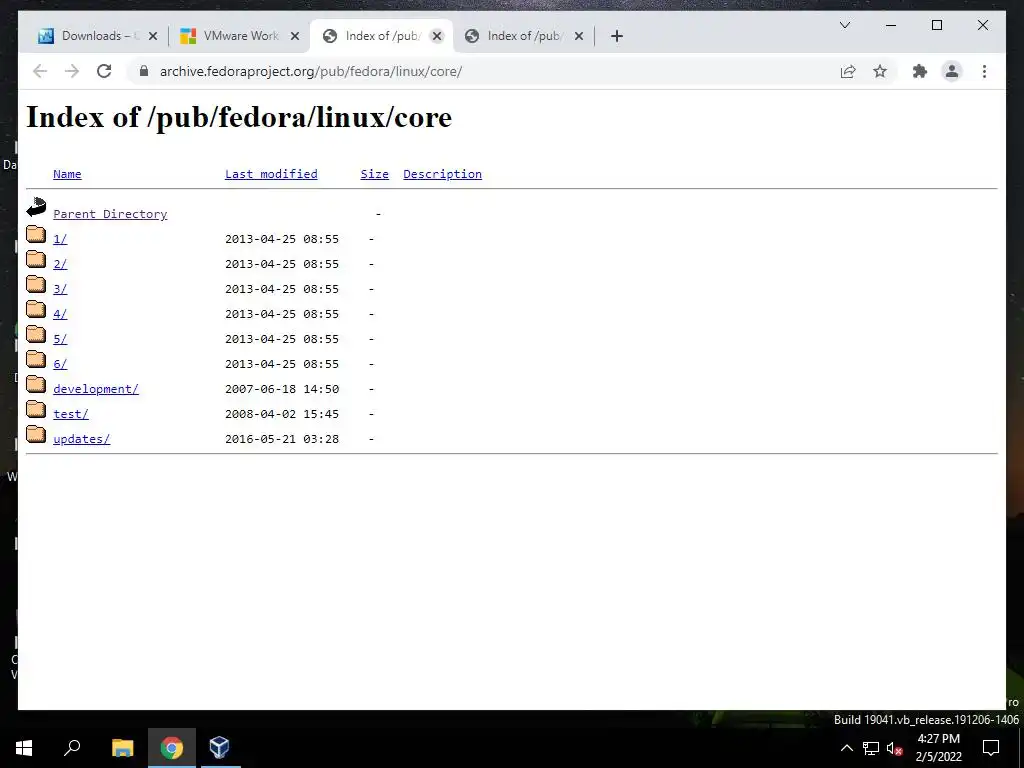Sort listing by Description
This screenshot has width=1024, height=768.
[x=442, y=174]
